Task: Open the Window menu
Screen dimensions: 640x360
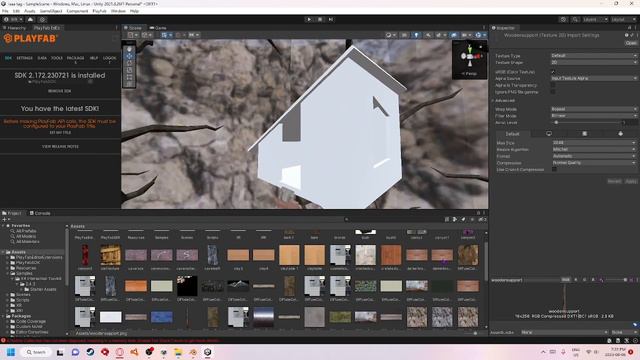Action: 118,11
